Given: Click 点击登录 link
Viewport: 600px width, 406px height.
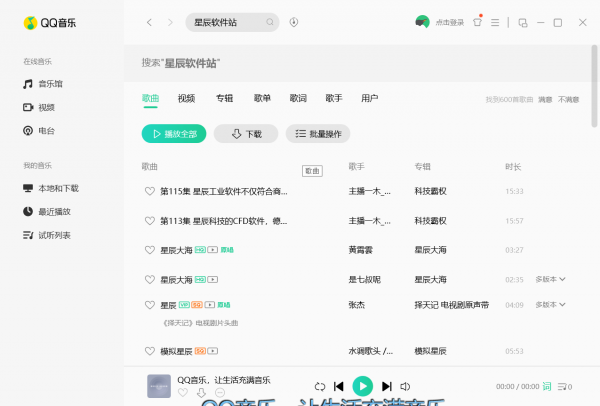Looking at the screenshot, I should click(450, 23).
